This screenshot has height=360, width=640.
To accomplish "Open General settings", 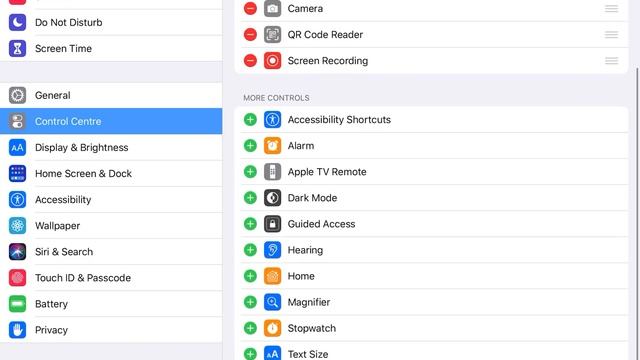I will tap(111, 95).
